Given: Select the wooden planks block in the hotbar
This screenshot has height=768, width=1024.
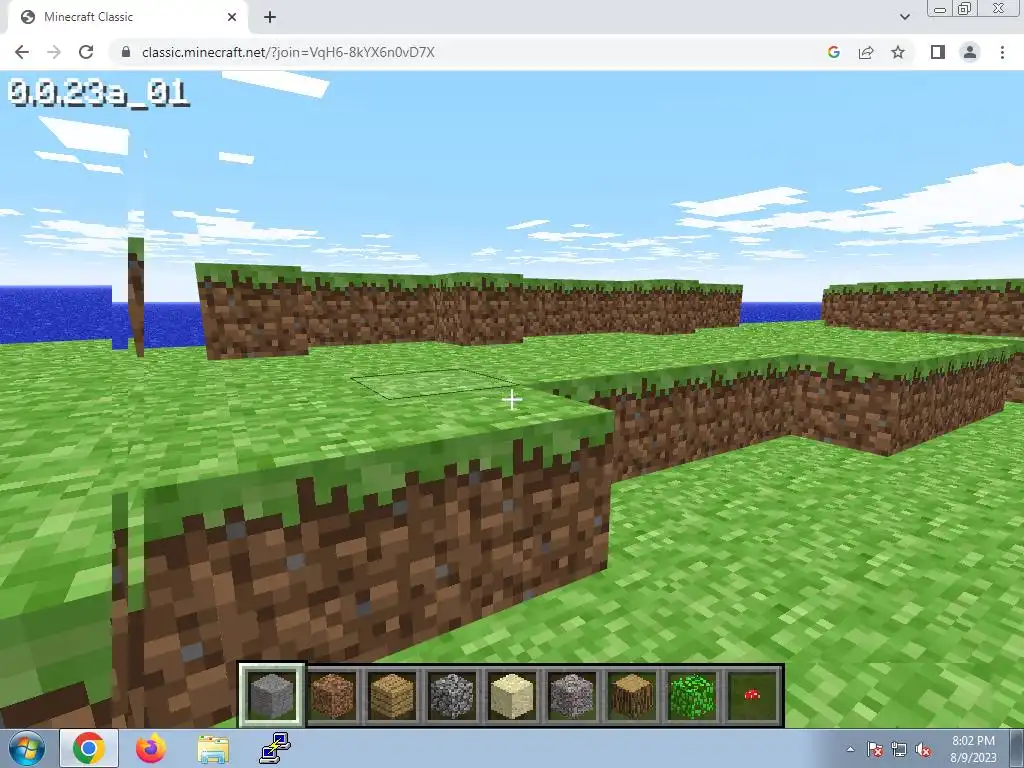Looking at the screenshot, I should pyautogui.click(x=392, y=696).
